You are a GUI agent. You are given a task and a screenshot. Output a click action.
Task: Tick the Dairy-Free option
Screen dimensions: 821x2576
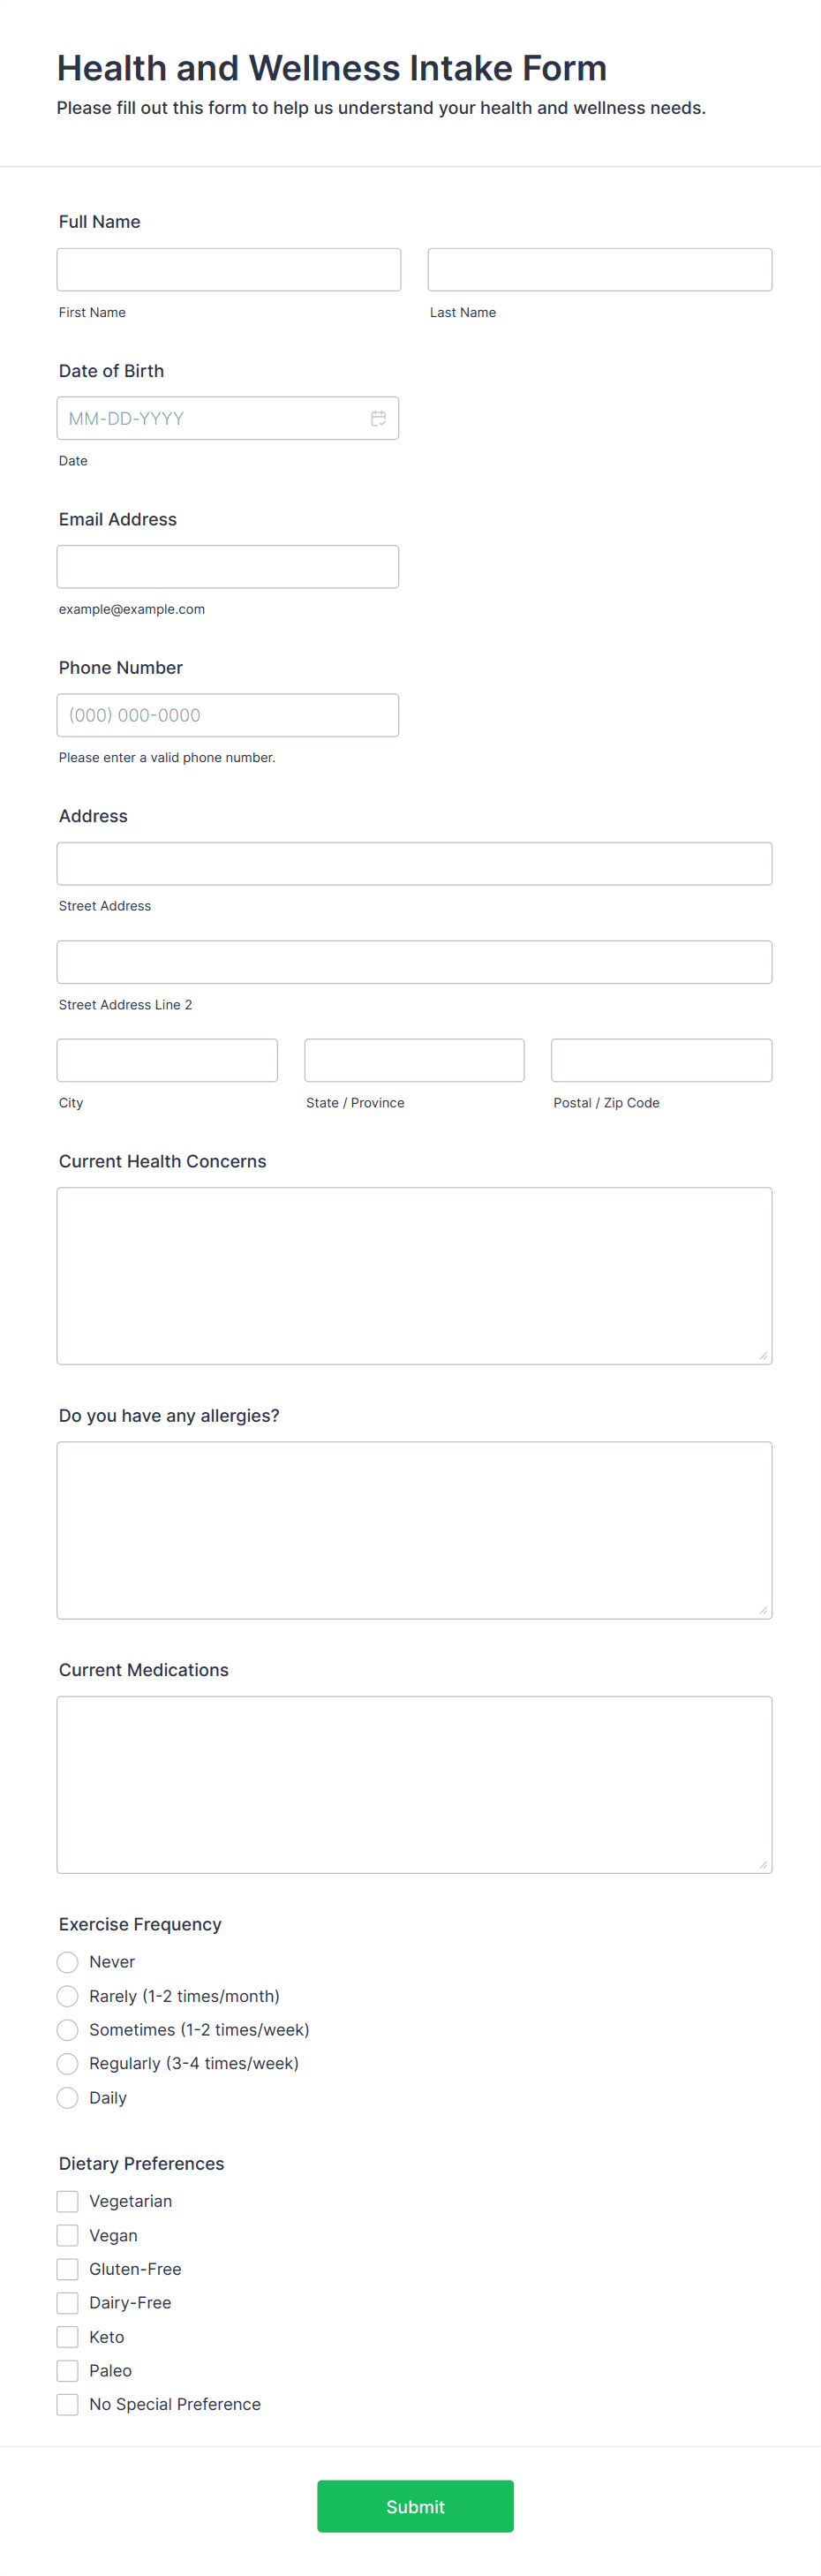click(67, 2302)
